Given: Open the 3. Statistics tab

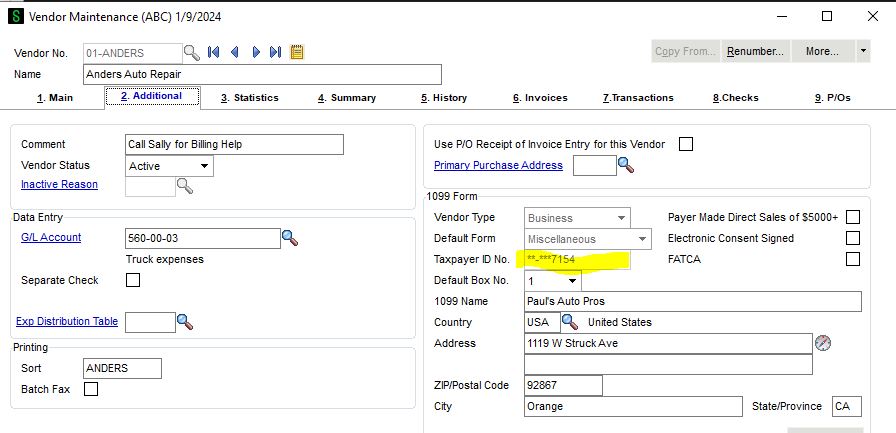Looking at the screenshot, I should 250,98.
